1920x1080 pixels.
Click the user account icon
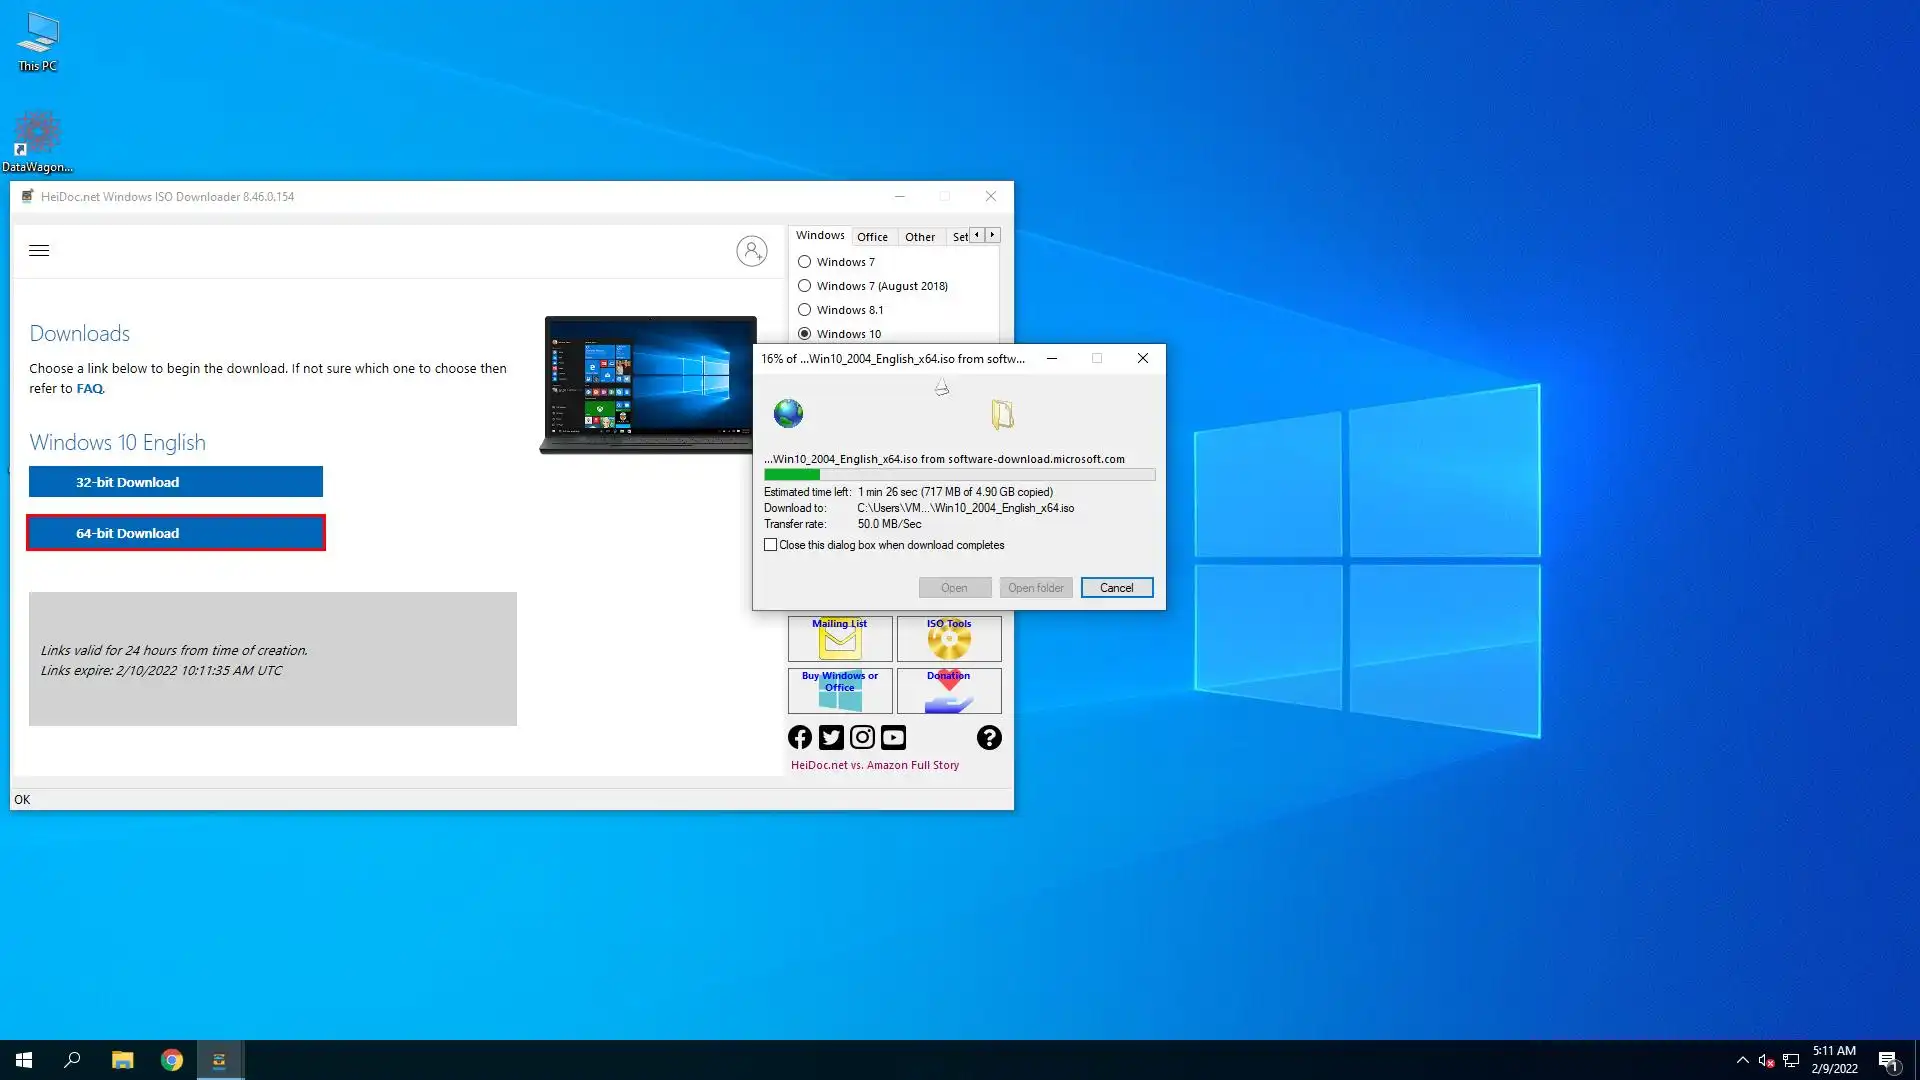click(751, 251)
